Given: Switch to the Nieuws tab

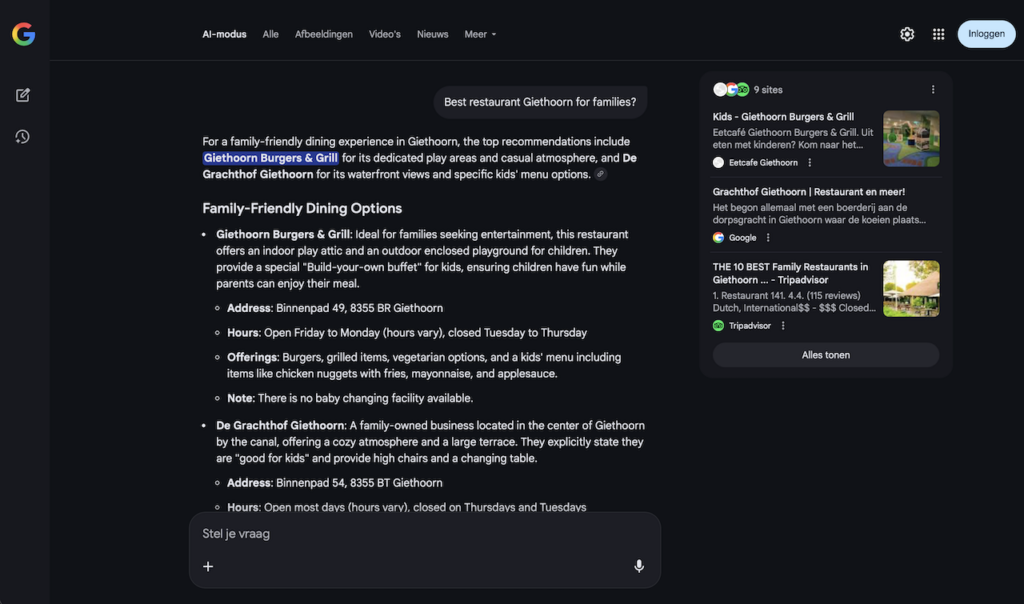Looking at the screenshot, I should [x=432, y=34].
